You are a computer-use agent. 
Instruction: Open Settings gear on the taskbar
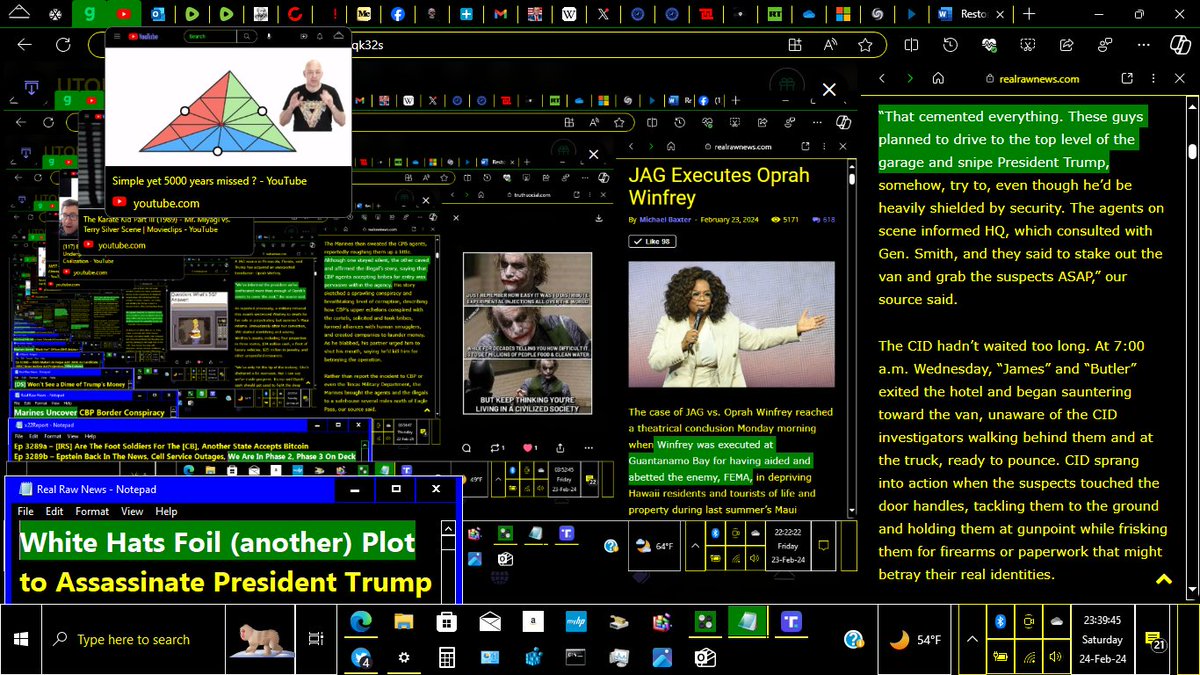(x=404, y=657)
